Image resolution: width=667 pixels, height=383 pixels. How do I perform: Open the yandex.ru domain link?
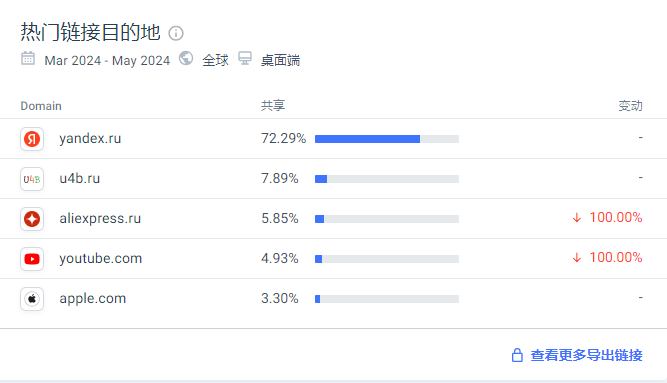(90, 139)
